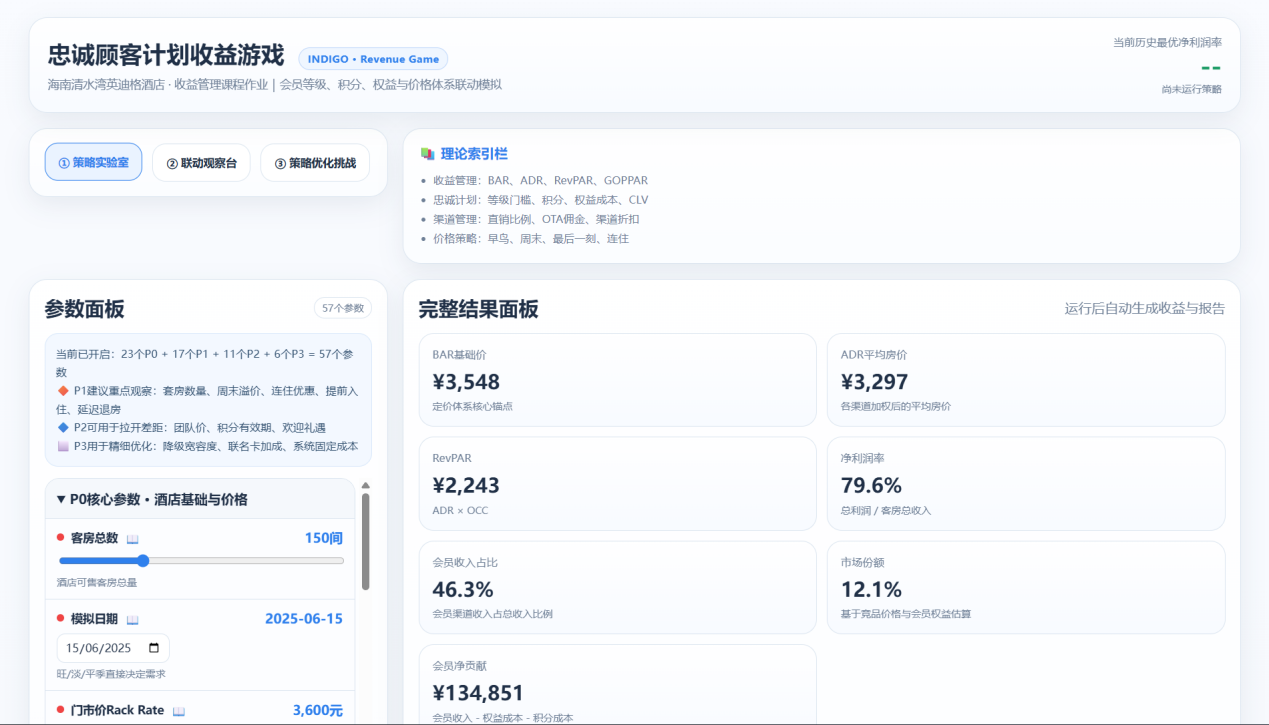Click the parameter panel scrollbar up arrow

tap(365, 486)
